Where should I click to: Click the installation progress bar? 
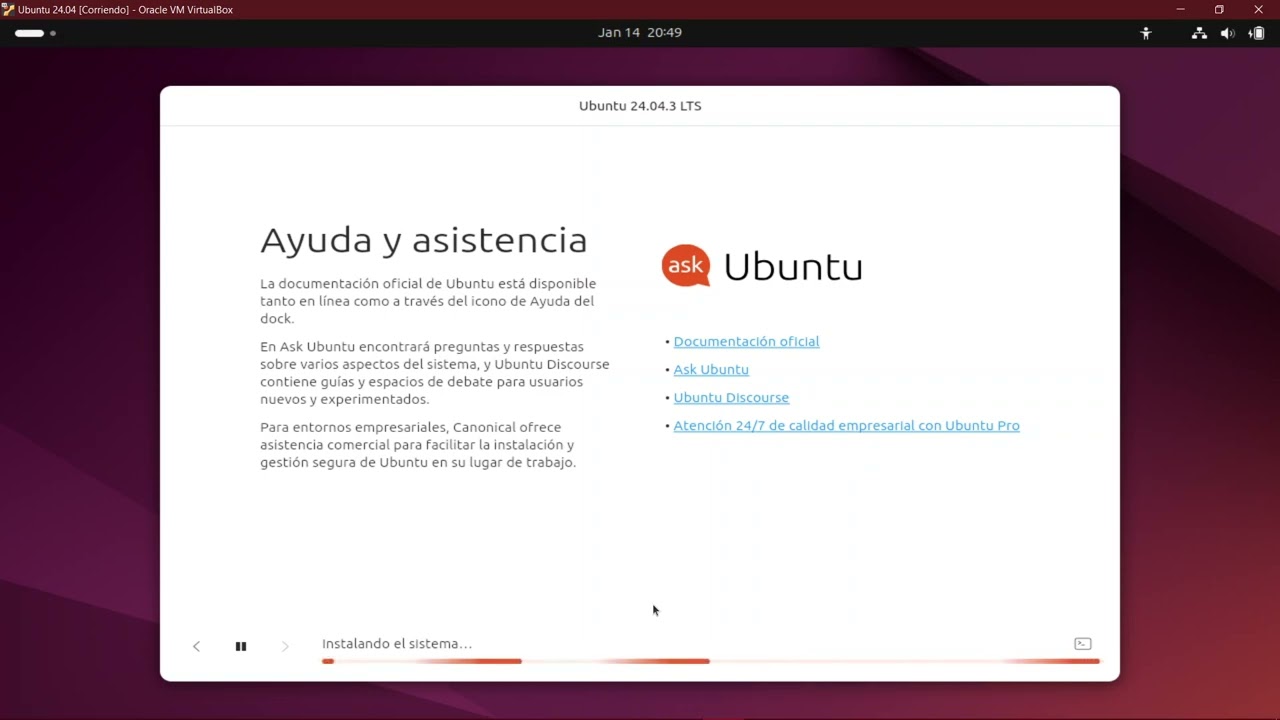[x=710, y=661]
